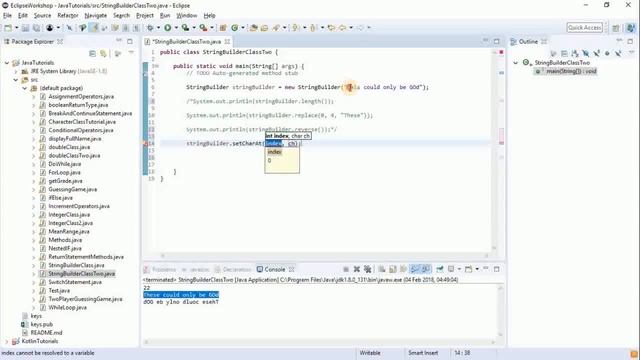The image size is (640, 360).
Task: Maximize the editor area
Action: pyautogui.click(x=497, y=41)
